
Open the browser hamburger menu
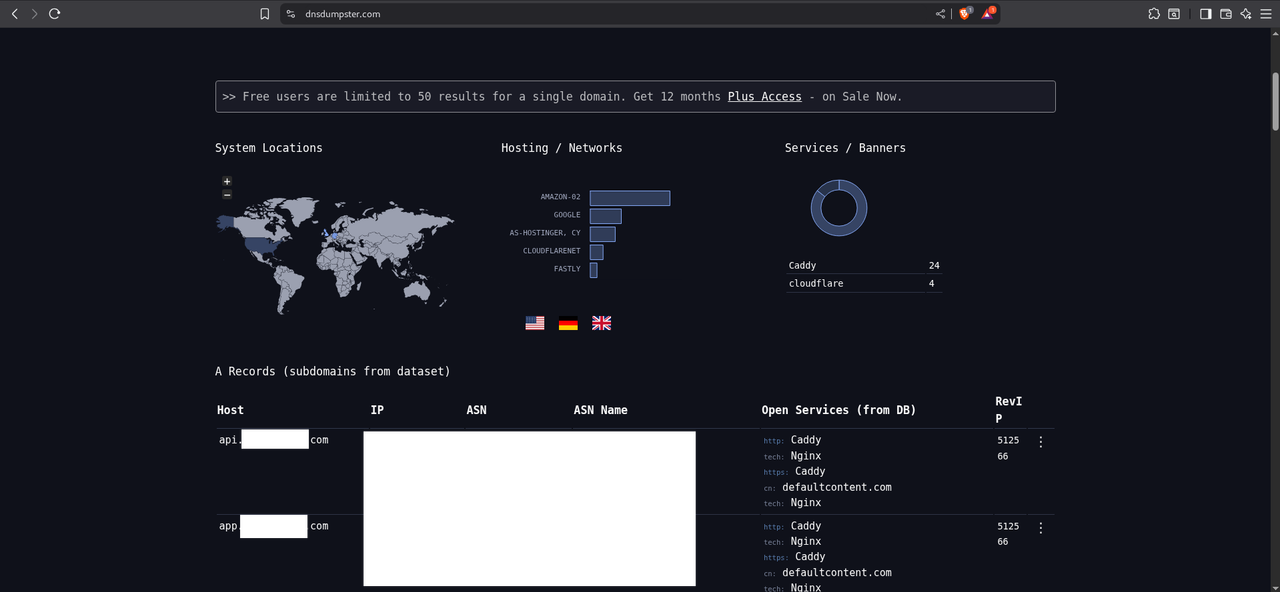(x=1266, y=14)
